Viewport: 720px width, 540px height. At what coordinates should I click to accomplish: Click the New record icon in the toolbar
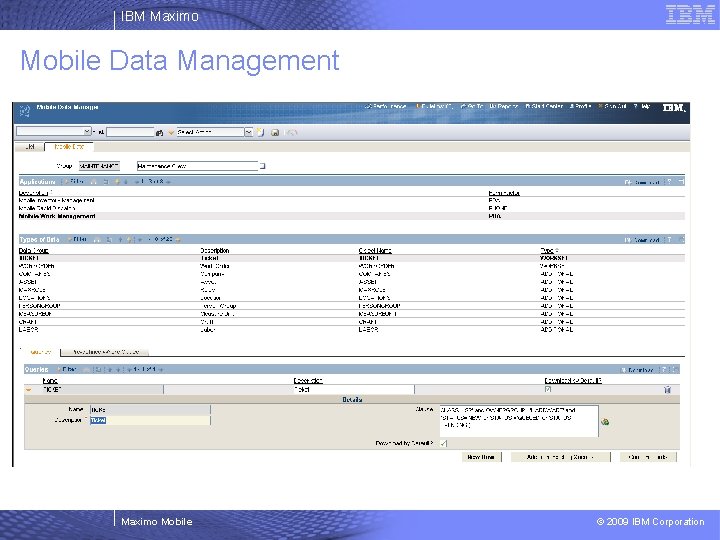pyautogui.click(x=260, y=132)
